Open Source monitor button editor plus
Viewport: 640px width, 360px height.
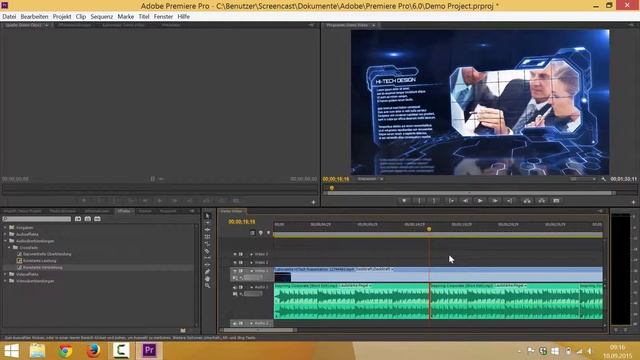pyautogui.click(x=313, y=202)
